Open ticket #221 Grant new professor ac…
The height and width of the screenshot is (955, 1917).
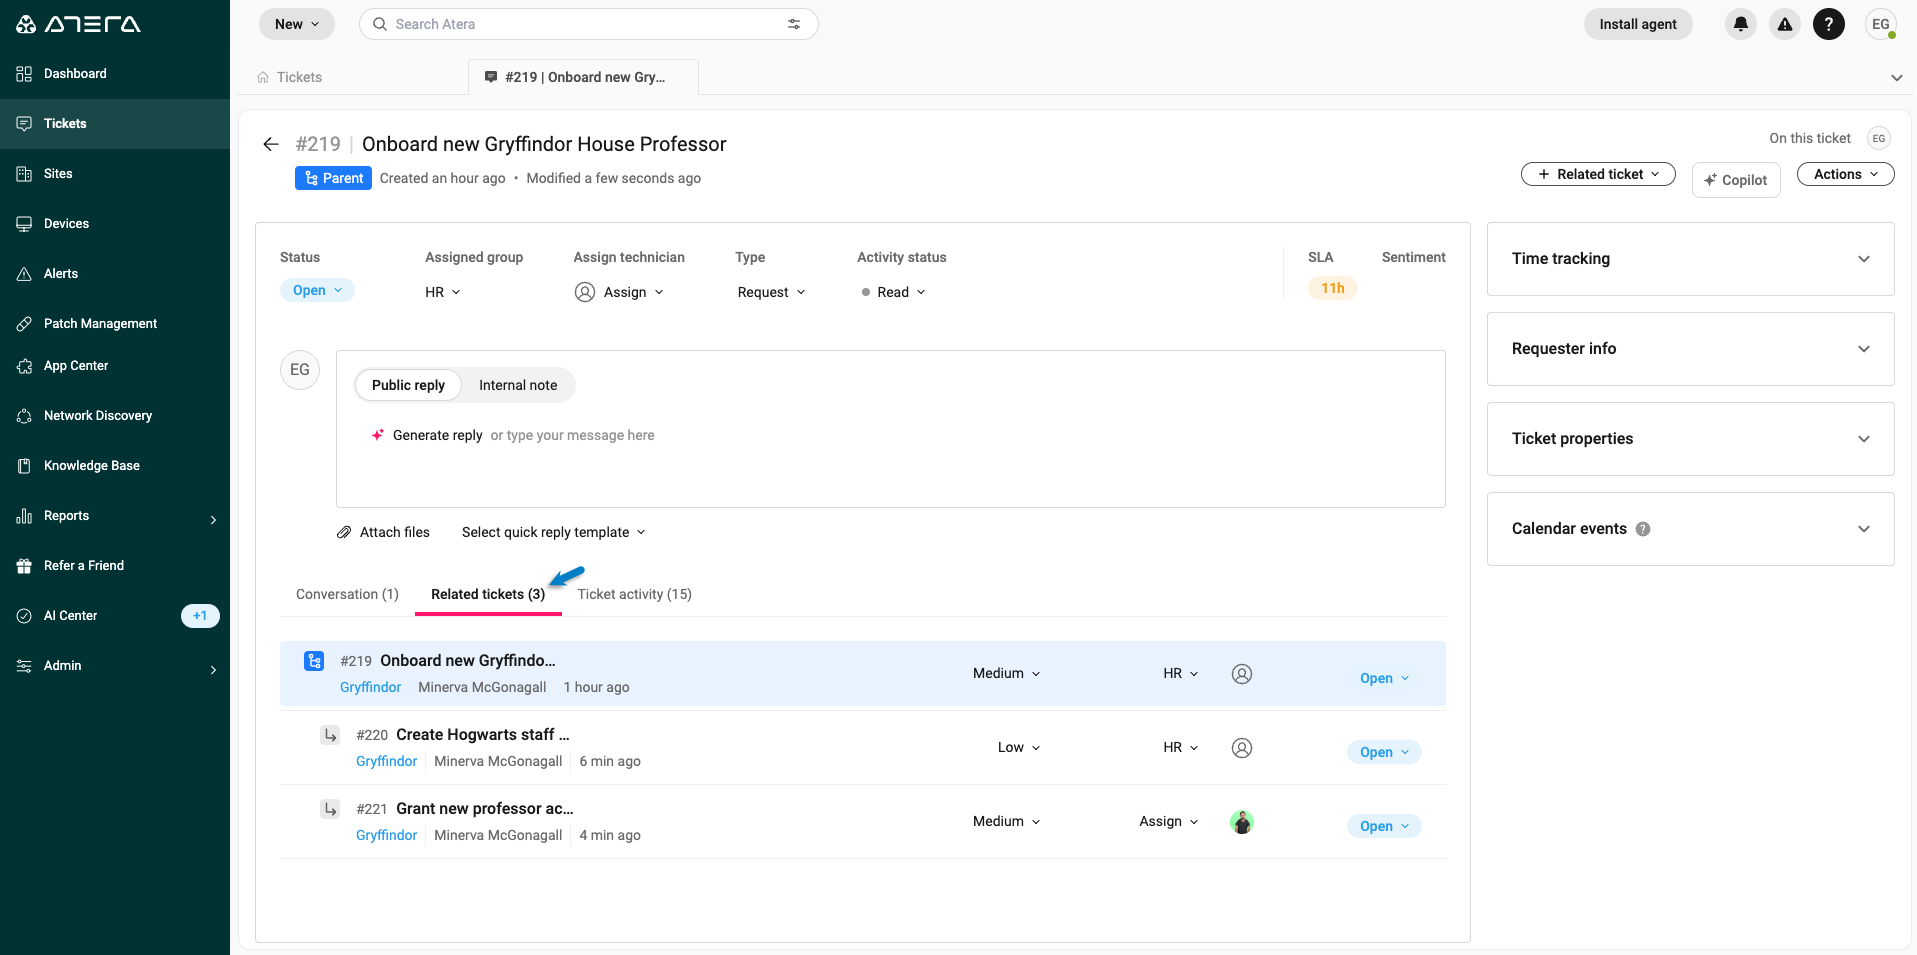click(485, 809)
